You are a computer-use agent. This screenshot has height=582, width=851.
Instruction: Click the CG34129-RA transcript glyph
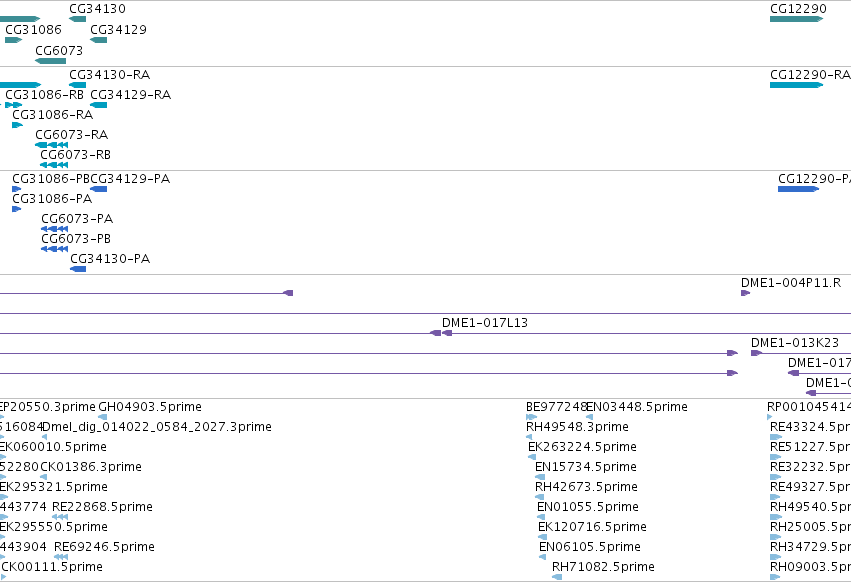click(98, 105)
